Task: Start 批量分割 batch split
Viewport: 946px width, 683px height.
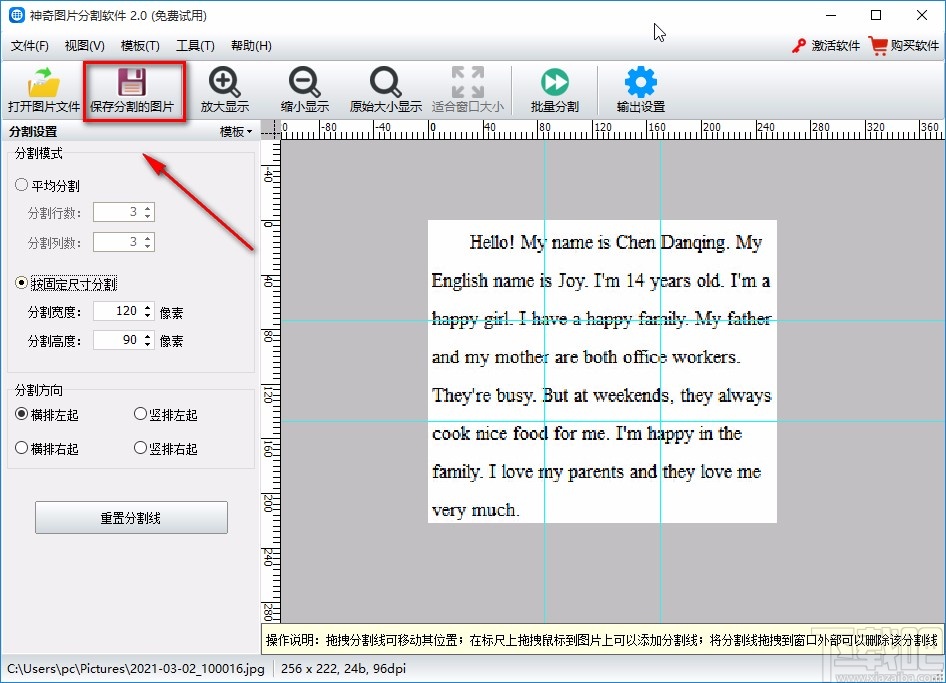Action: coord(554,83)
